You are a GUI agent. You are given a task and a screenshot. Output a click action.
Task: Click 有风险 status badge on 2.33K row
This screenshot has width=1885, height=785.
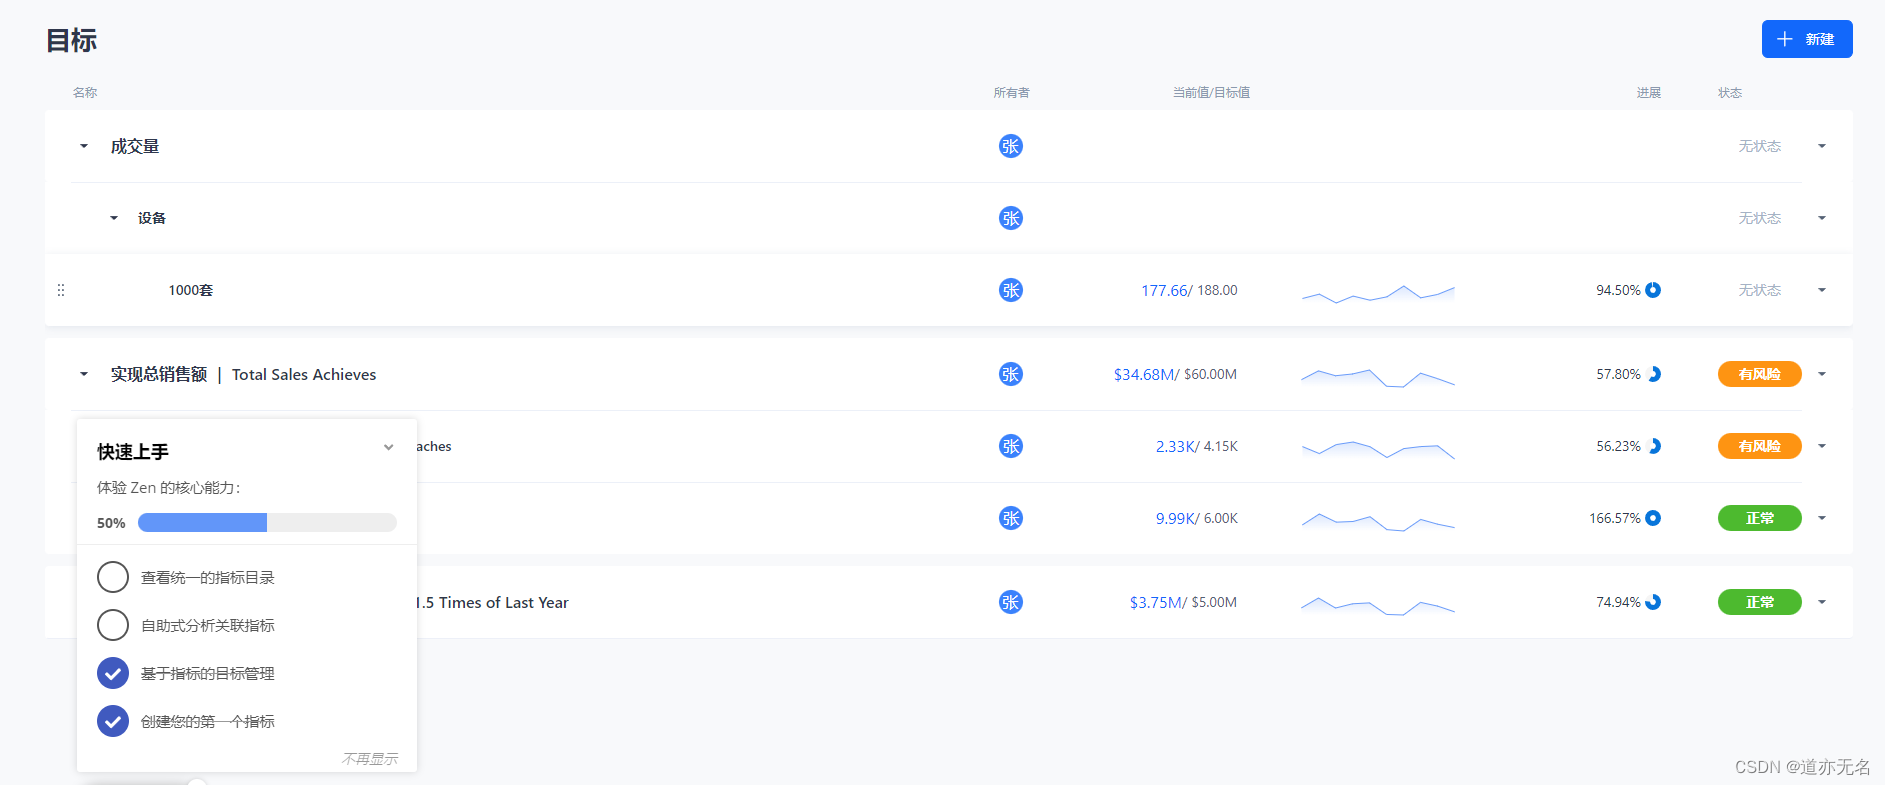click(x=1759, y=446)
